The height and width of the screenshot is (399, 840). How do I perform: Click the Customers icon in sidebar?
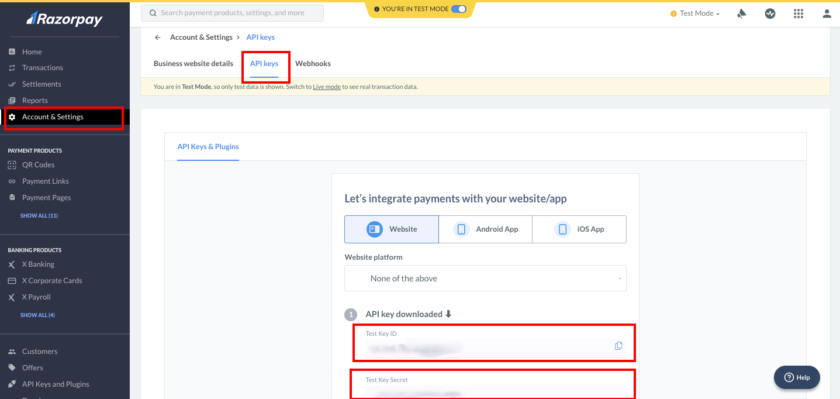pyautogui.click(x=12, y=351)
